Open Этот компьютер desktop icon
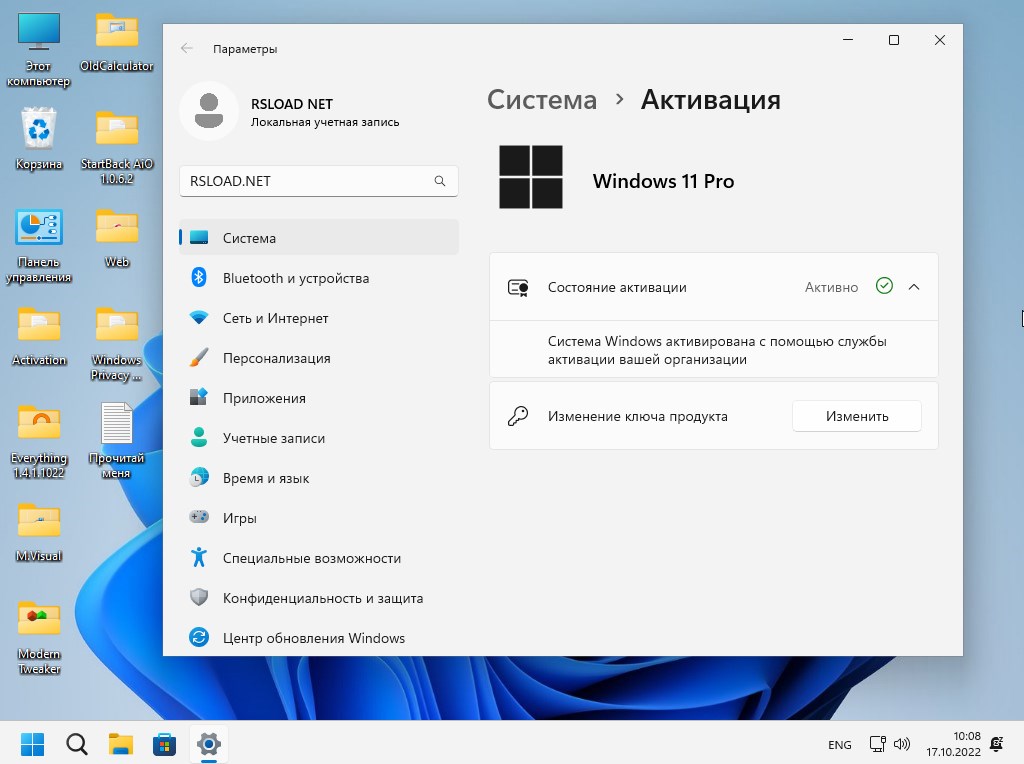Screen dimensions: 1024x764 (x=39, y=50)
